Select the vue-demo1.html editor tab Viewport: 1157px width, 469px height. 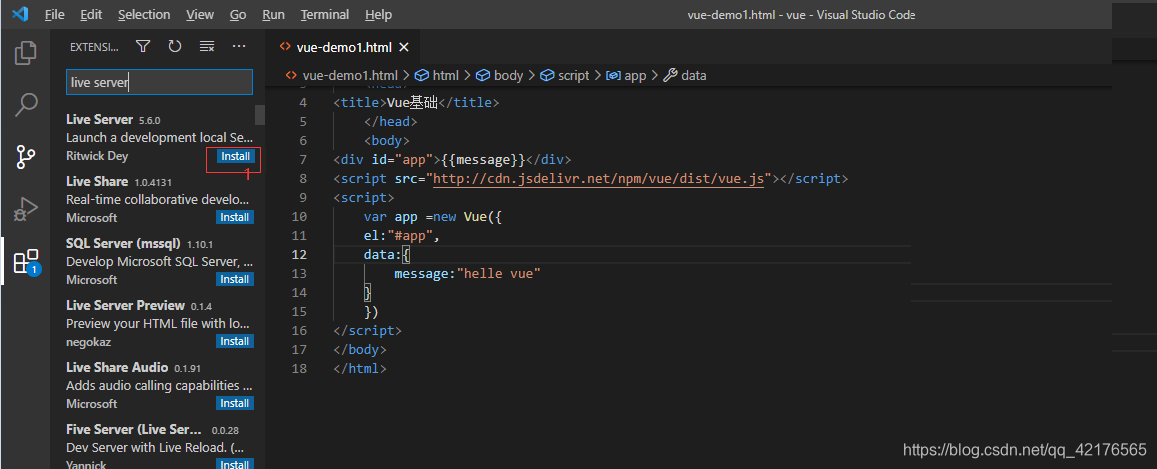342,47
